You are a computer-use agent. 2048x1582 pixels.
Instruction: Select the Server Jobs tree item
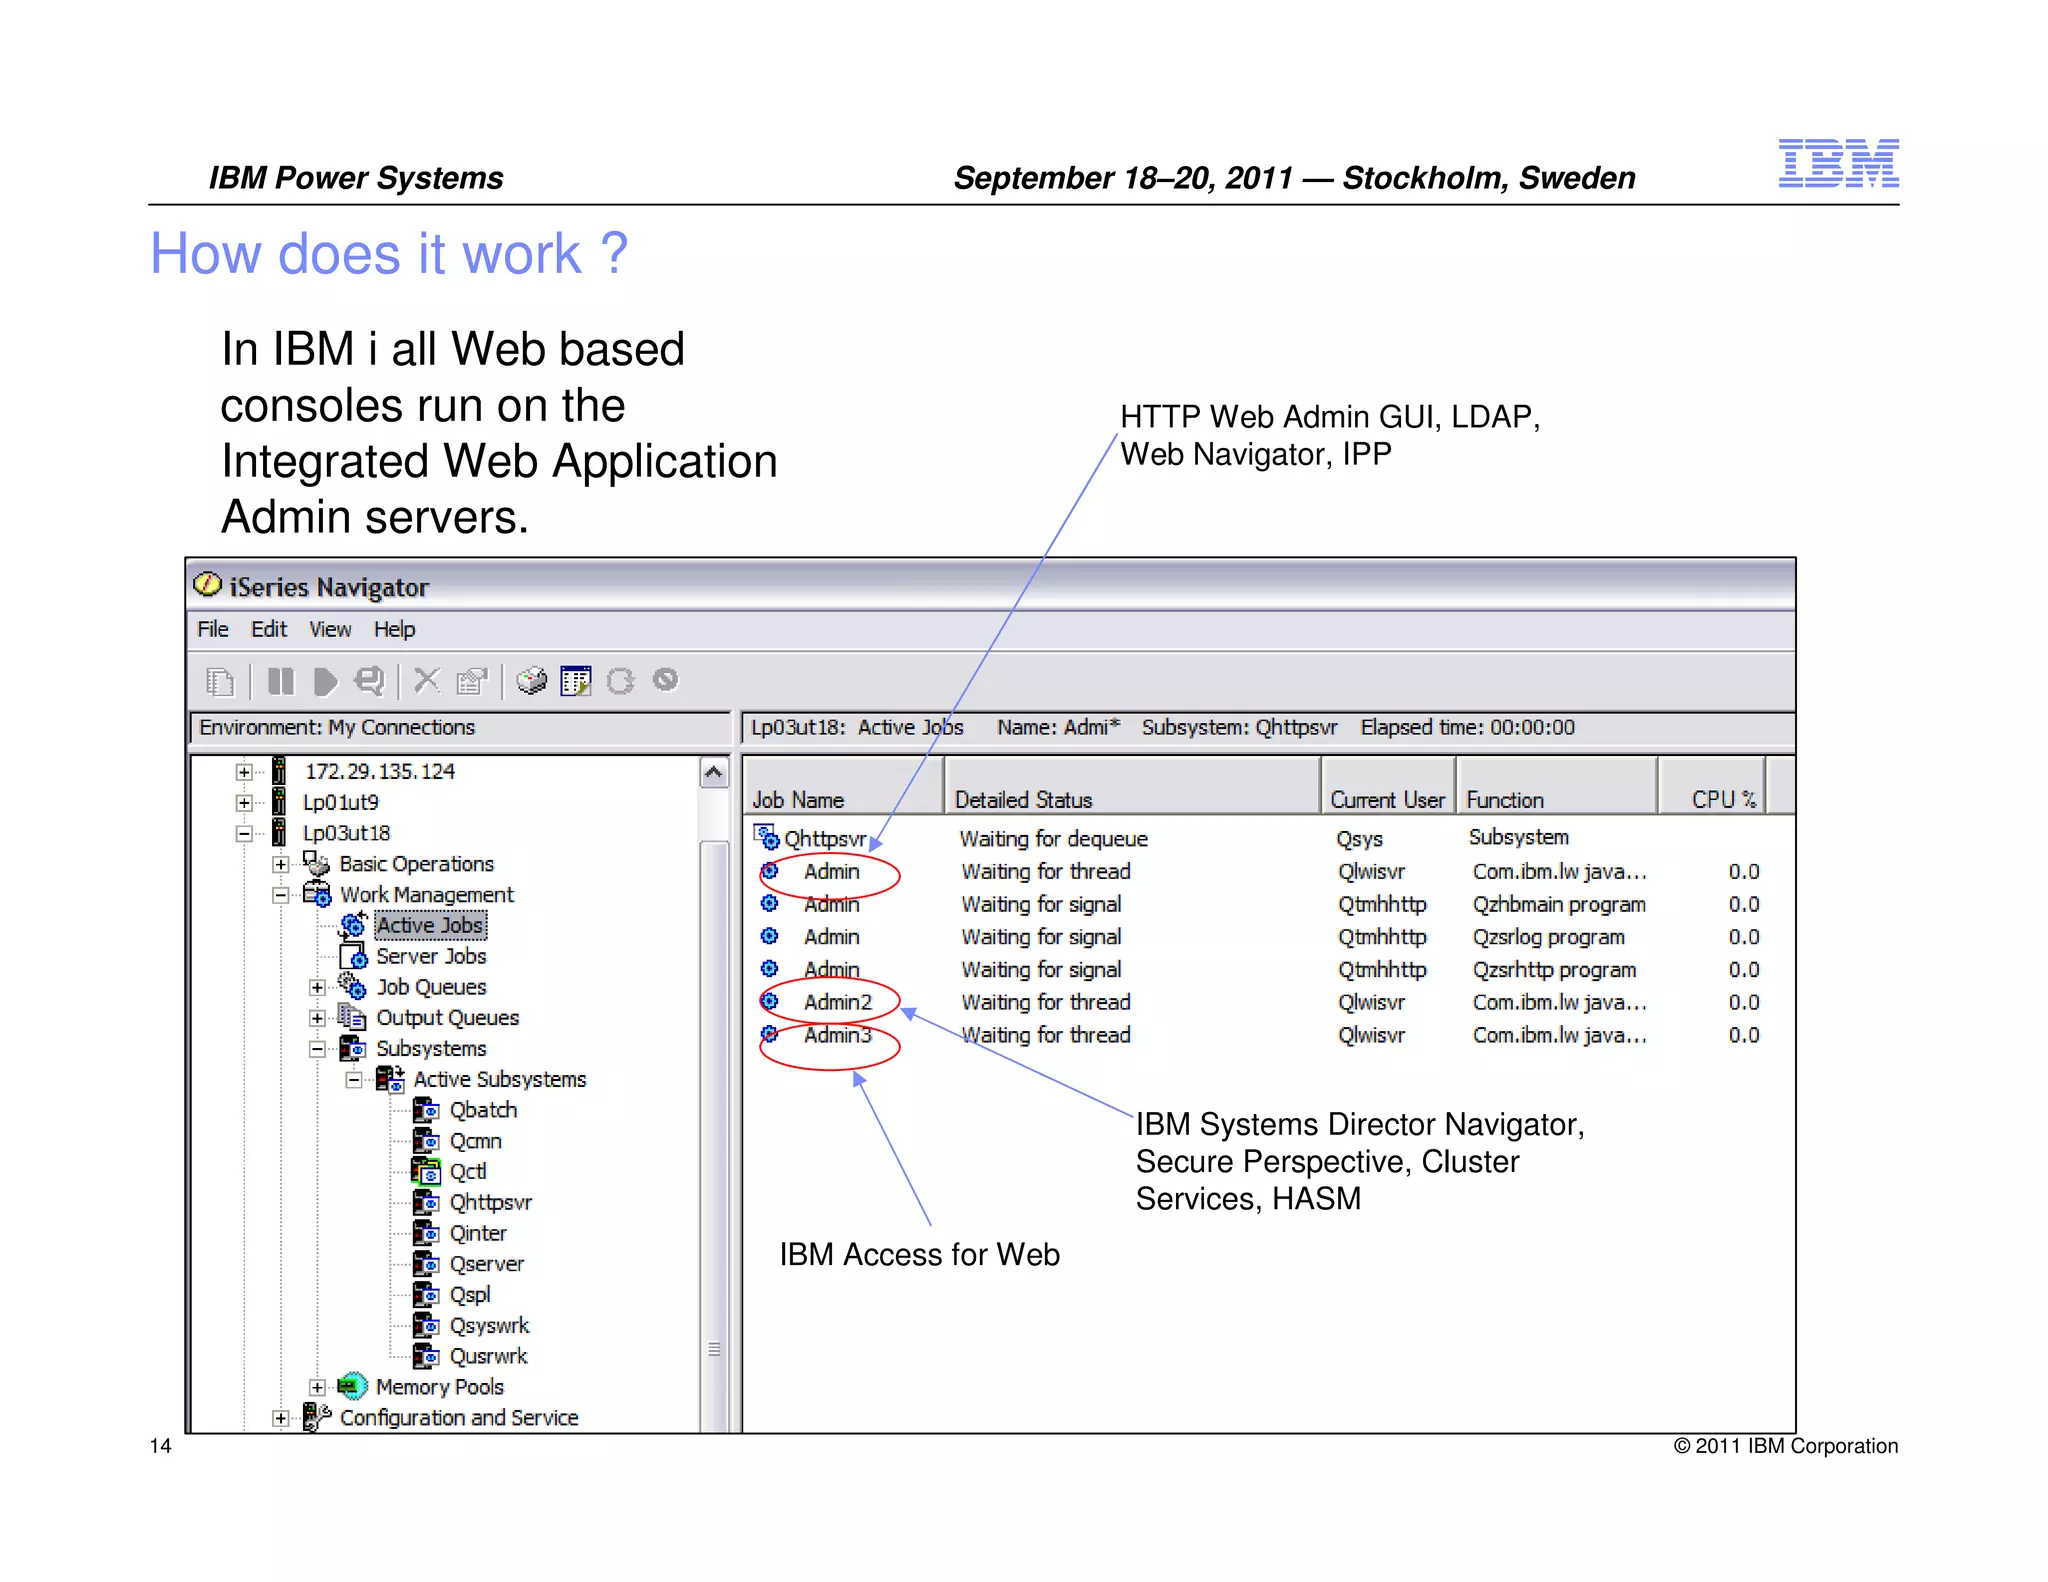(x=431, y=956)
